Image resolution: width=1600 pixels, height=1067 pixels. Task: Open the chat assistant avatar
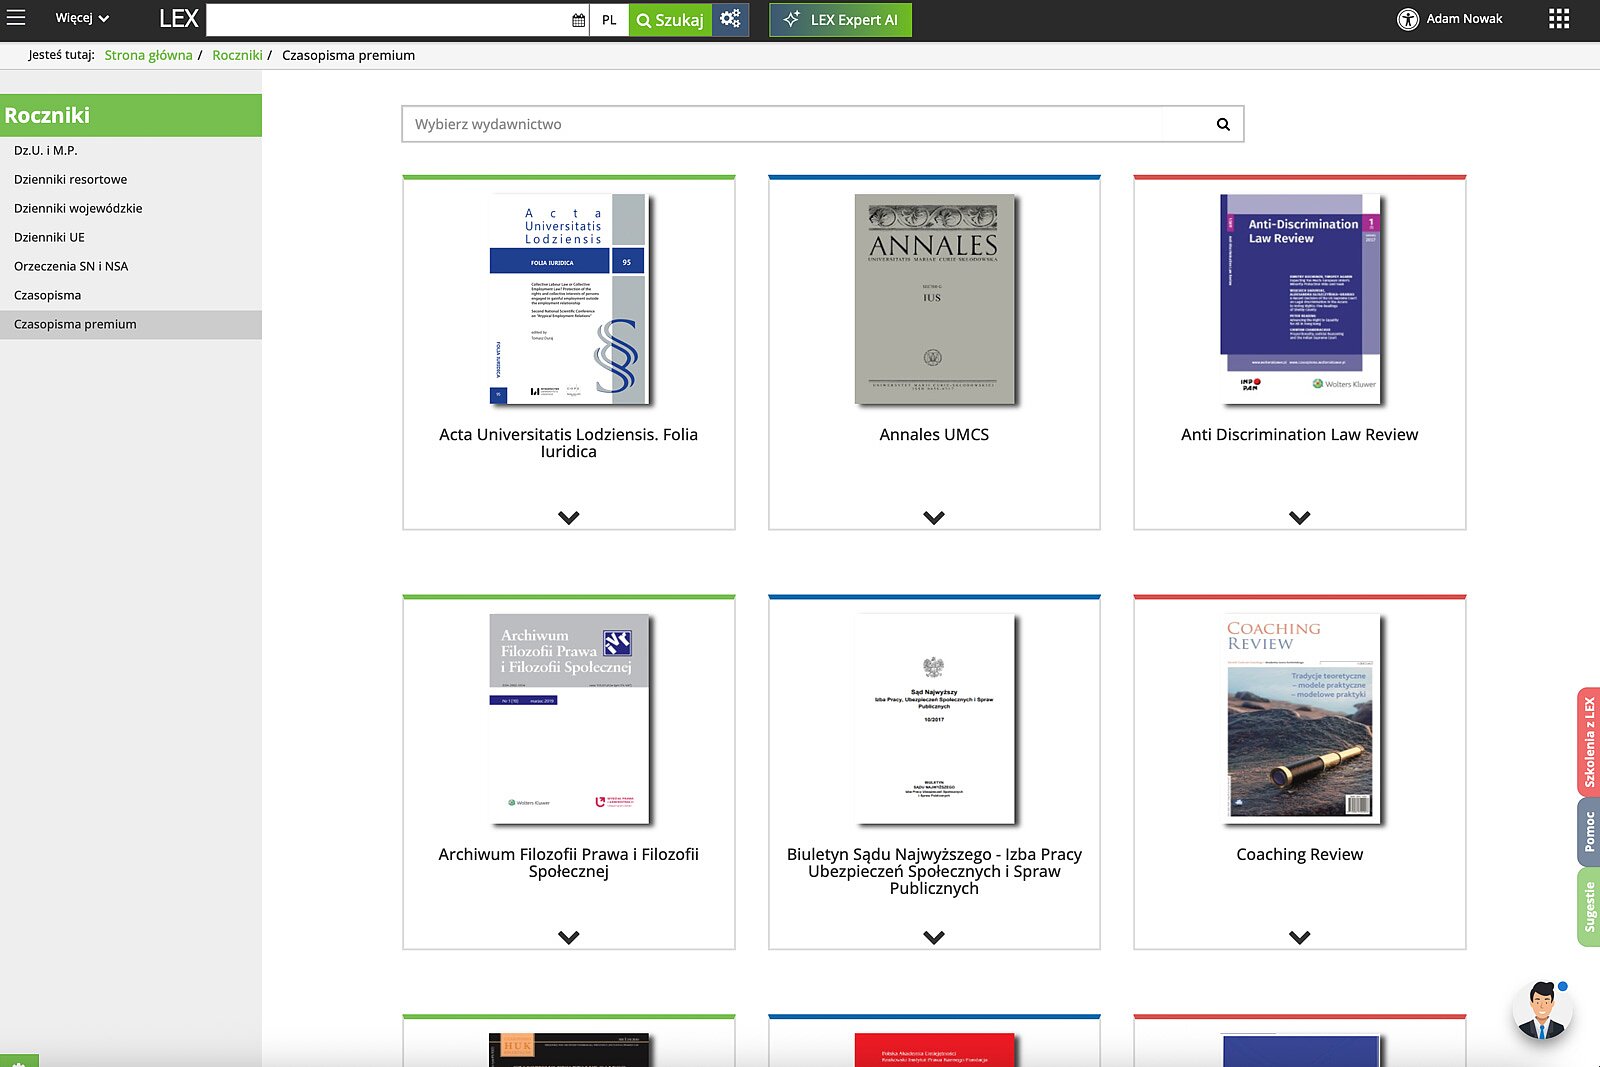(x=1541, y=1010)
